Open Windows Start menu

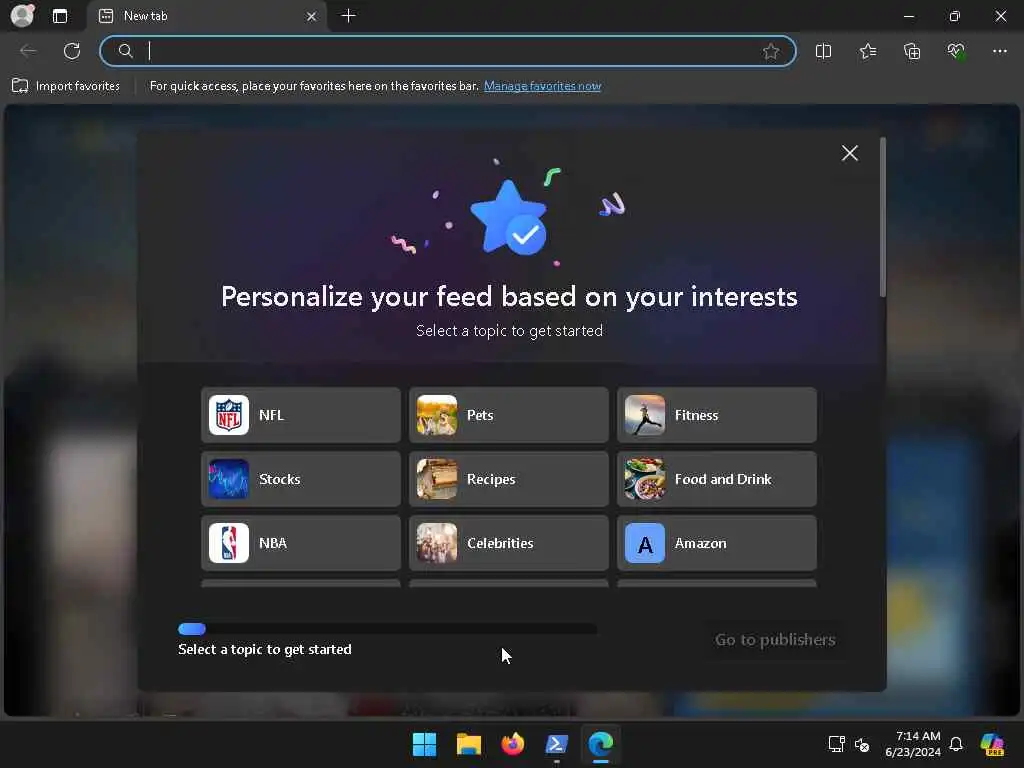[x=424, y=744]
